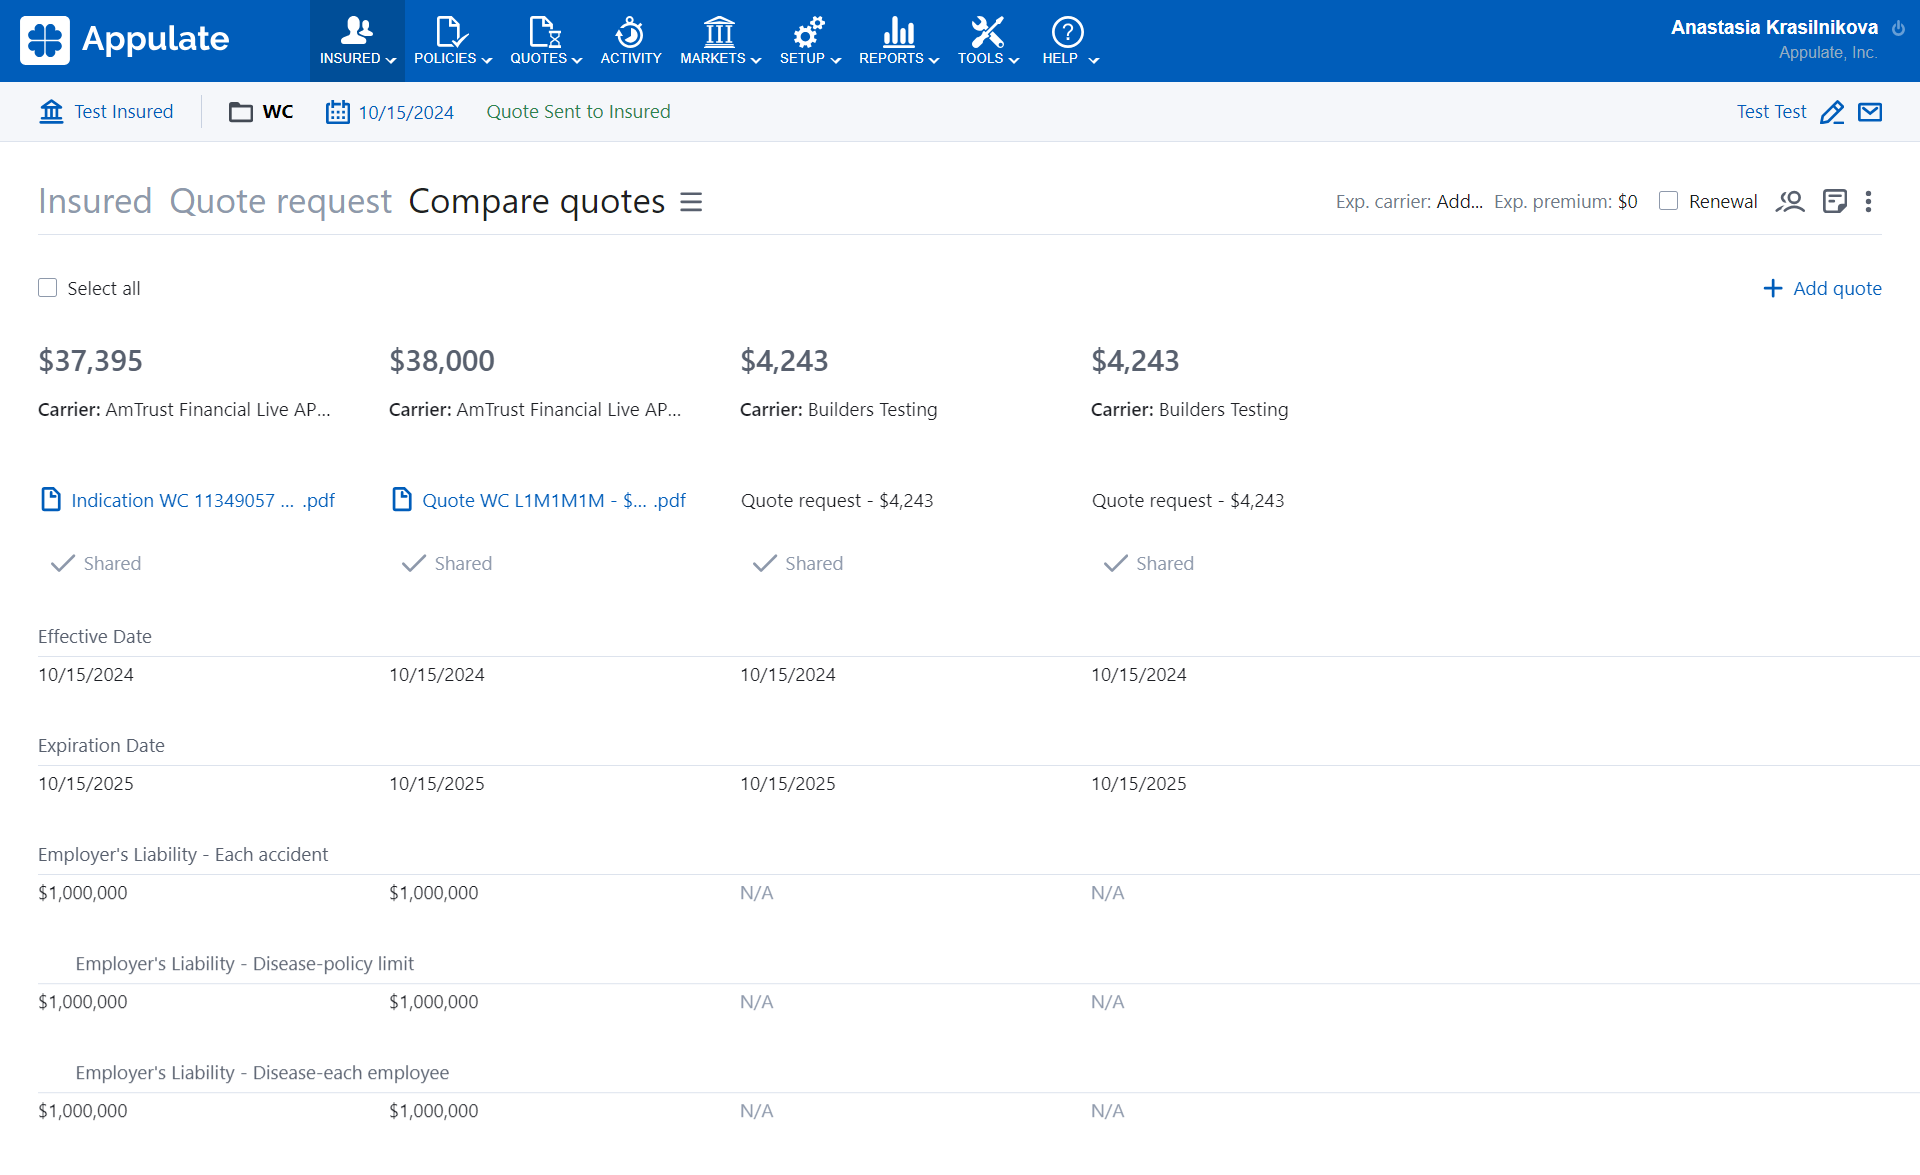Click the Exp. carrier Add... field

[x=1459, y=201]
